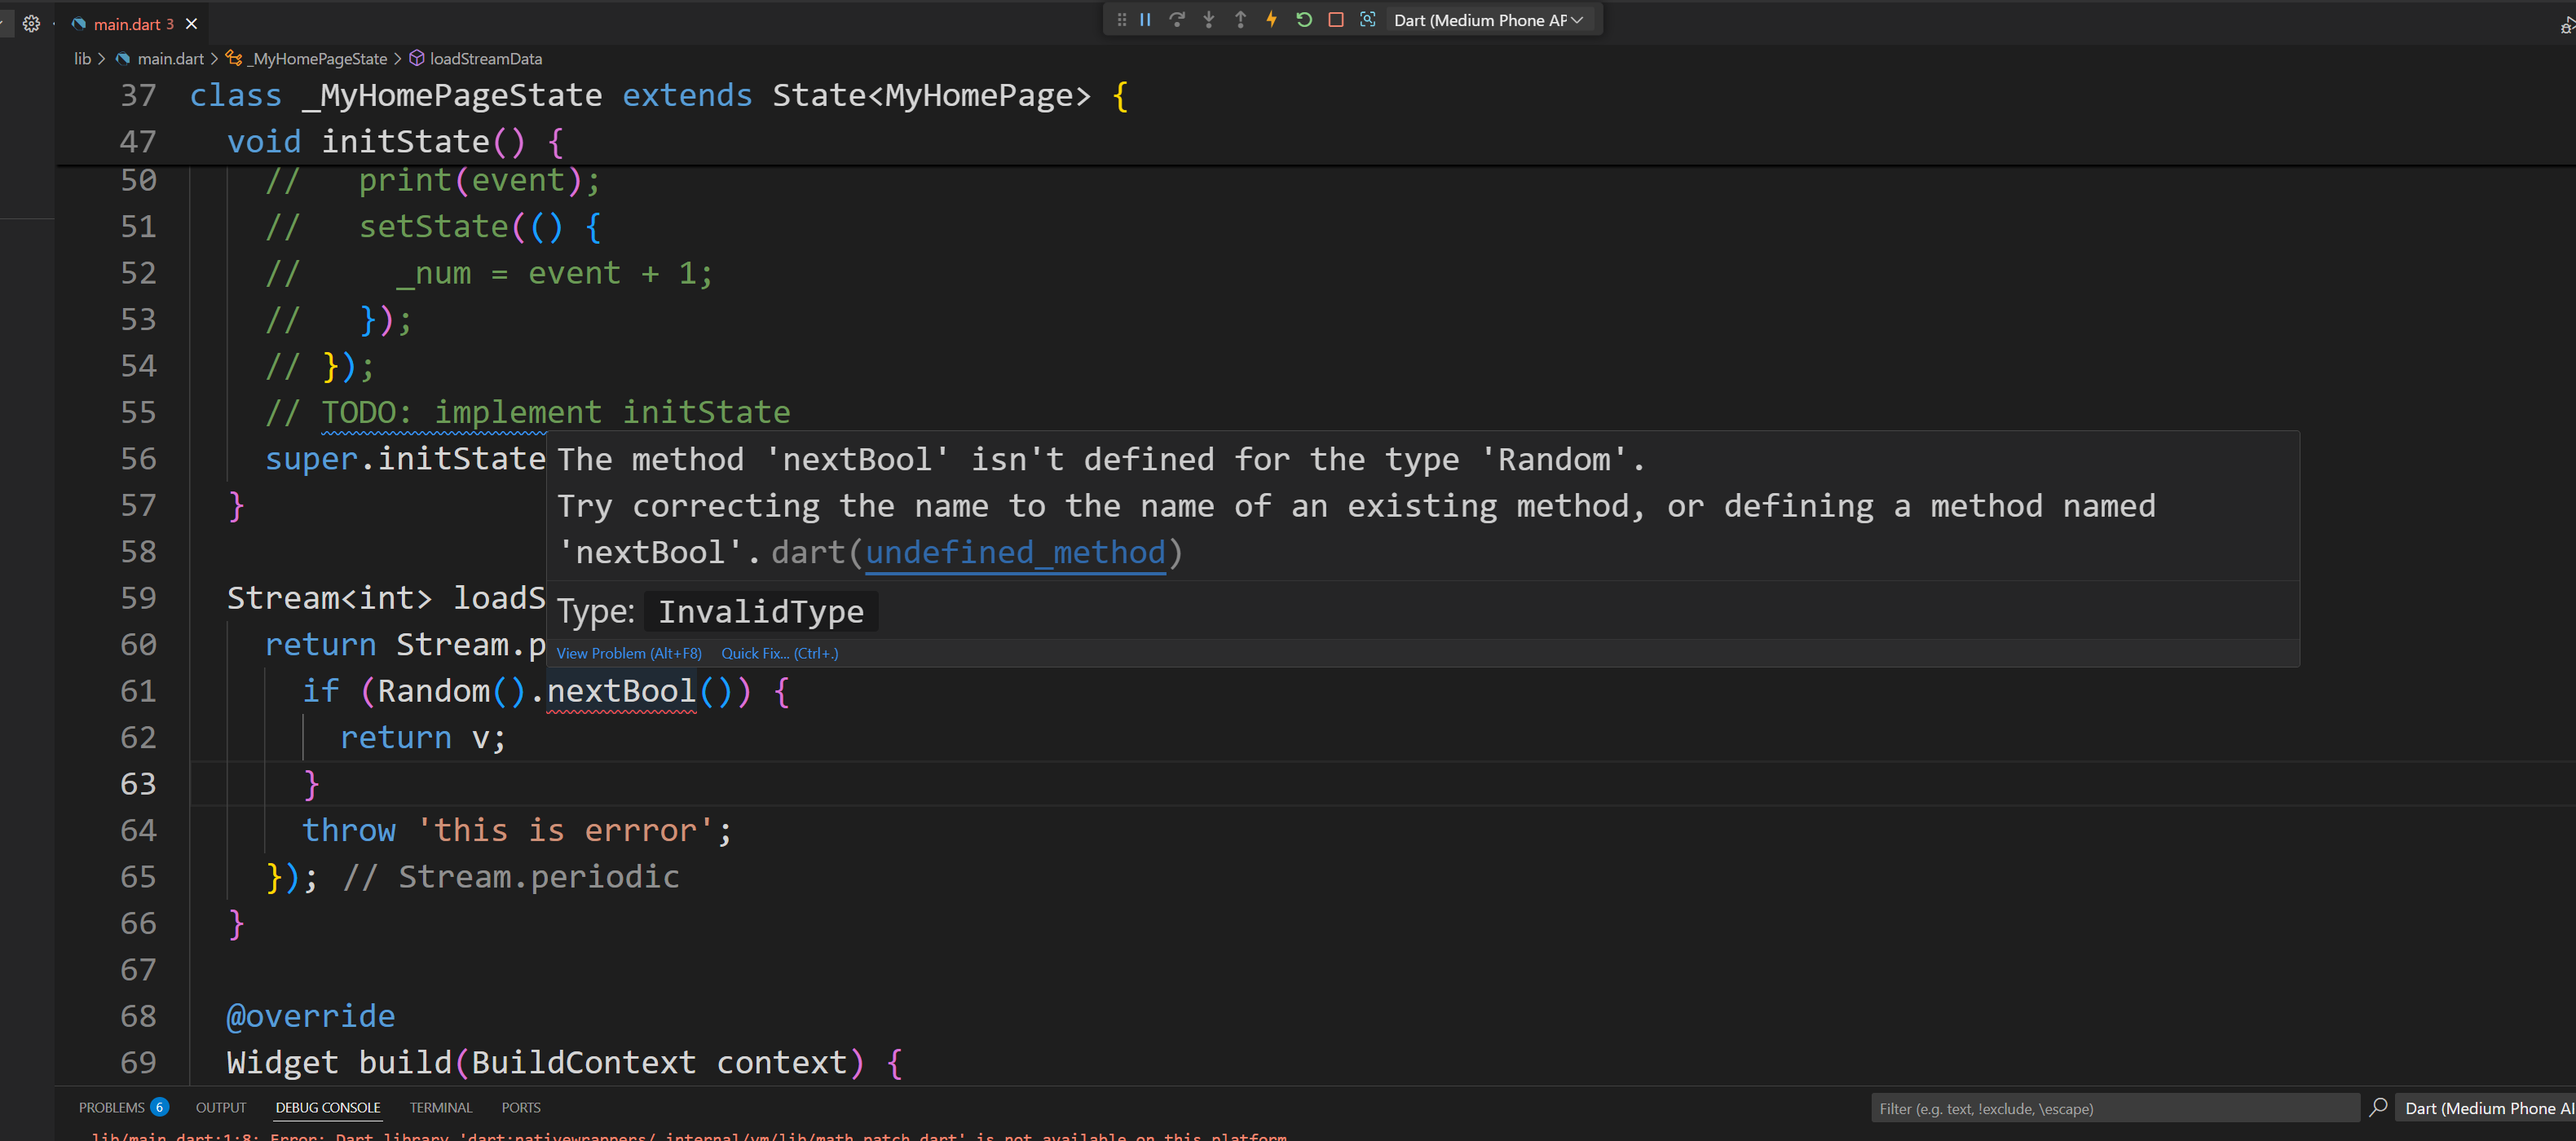Image resolution: width=2576 pixels, height=1141 pixels.
Task: Open the TERMINAL panel tab
Action: click(x=441, y=1108)
